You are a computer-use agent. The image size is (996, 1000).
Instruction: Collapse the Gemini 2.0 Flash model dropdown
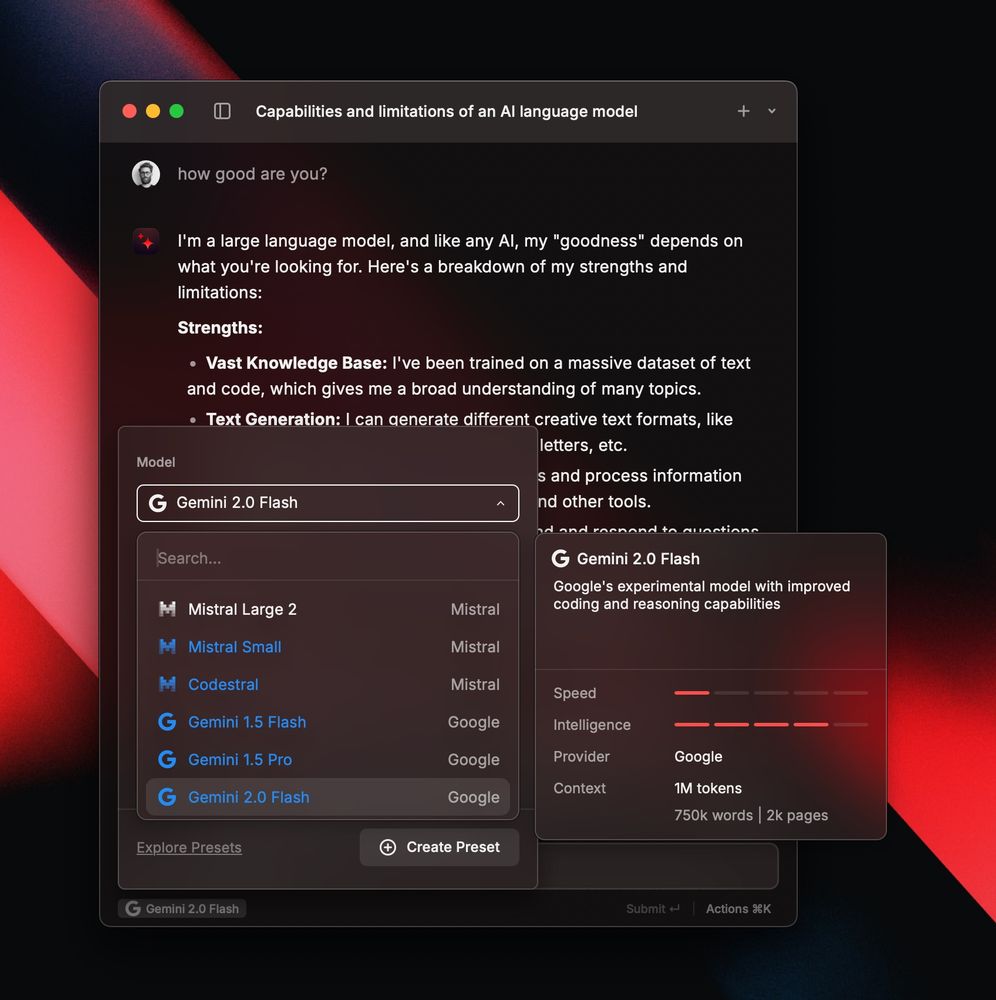pos(501,503)
